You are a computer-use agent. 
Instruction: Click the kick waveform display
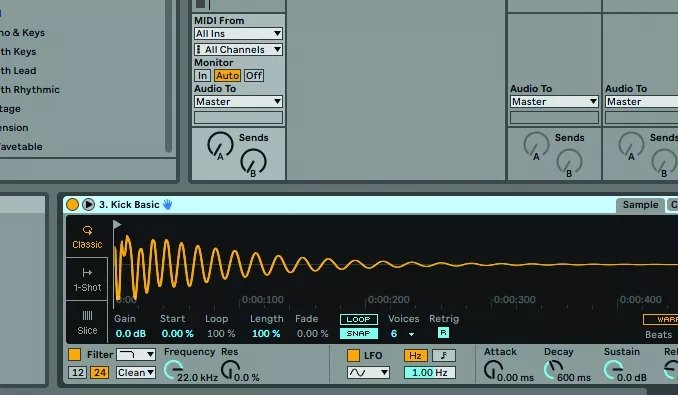pos(396,264)
